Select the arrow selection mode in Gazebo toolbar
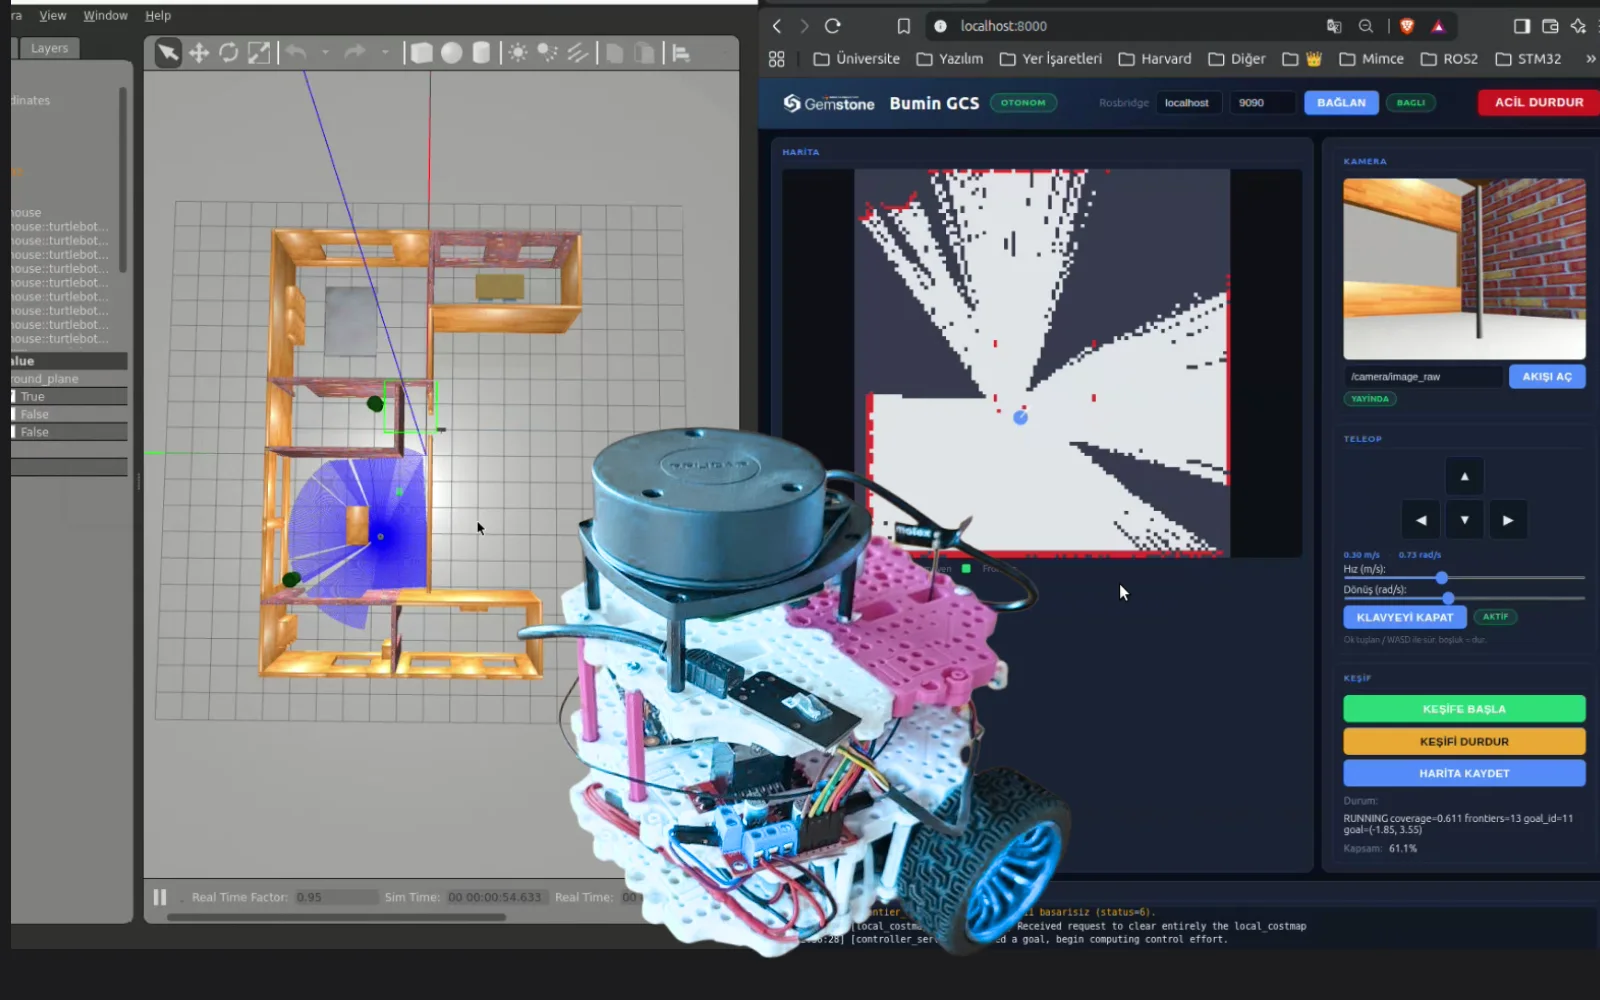Screen dimensions: 1600x1000 (x=168, y=53)
